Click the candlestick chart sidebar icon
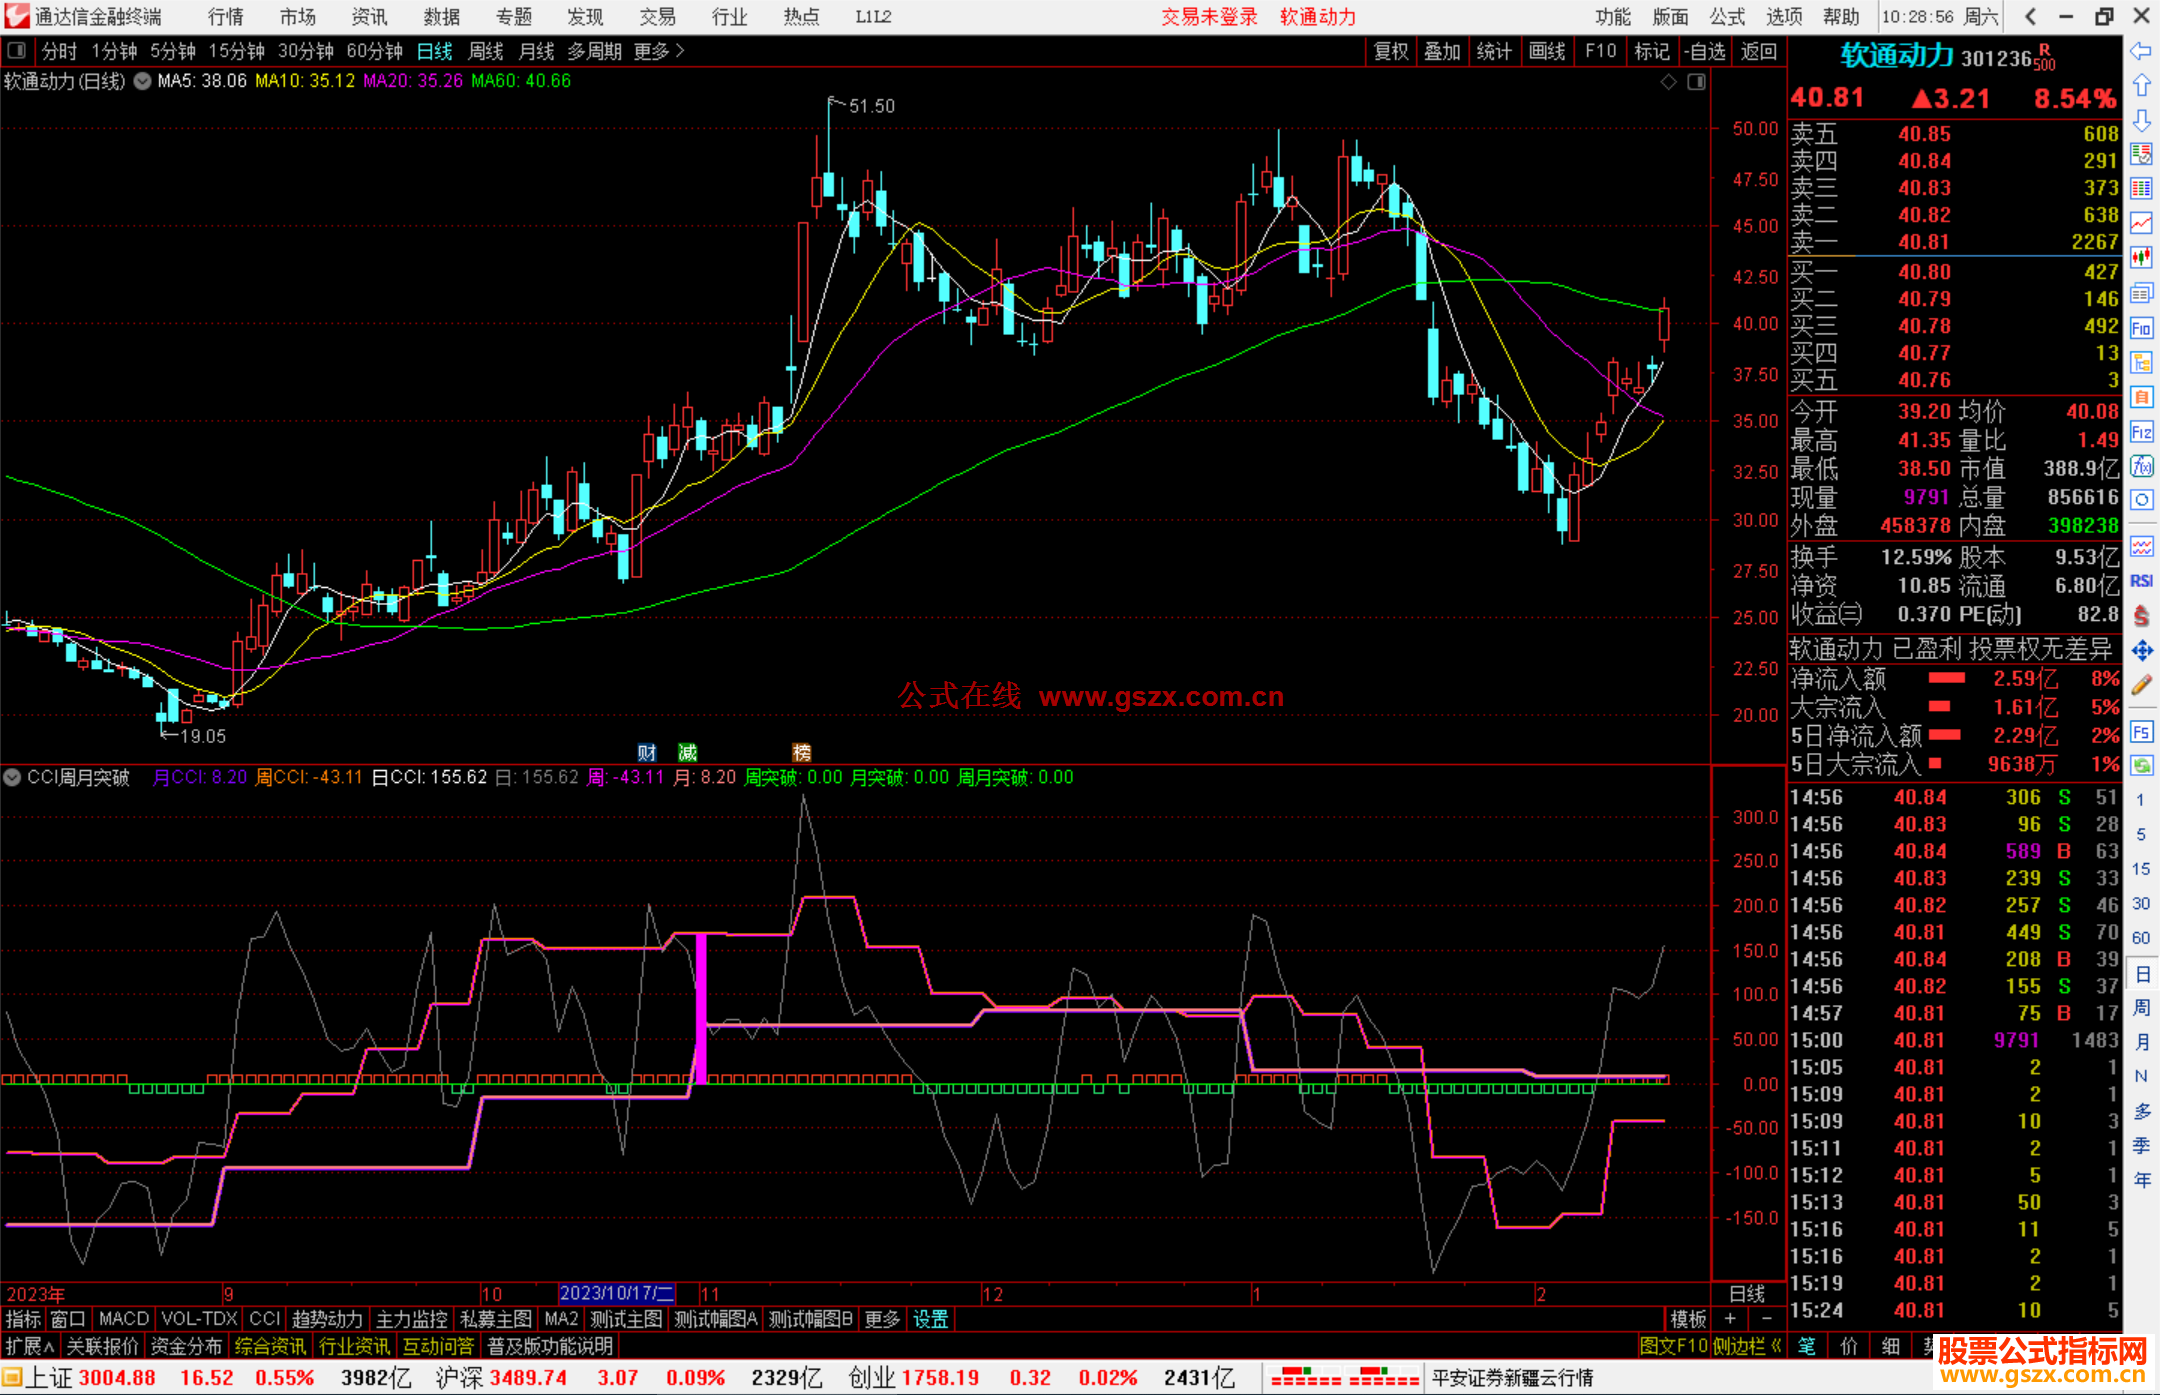The image size is (2160, 1395). [x=2141, y=258]
